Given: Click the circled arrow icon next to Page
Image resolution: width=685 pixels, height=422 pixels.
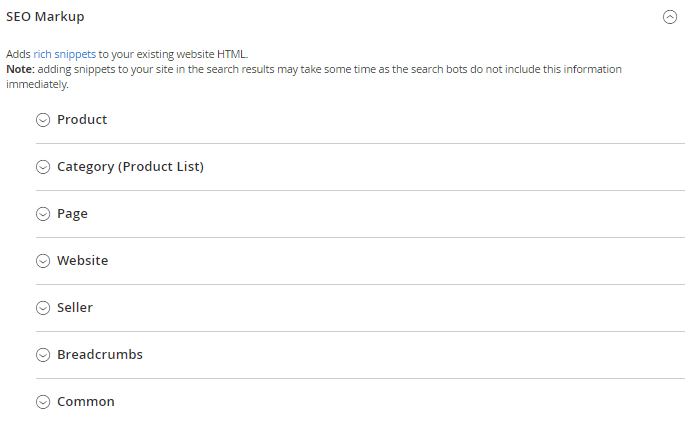Looking at the screenshot, I should click(x=43, y=214).
